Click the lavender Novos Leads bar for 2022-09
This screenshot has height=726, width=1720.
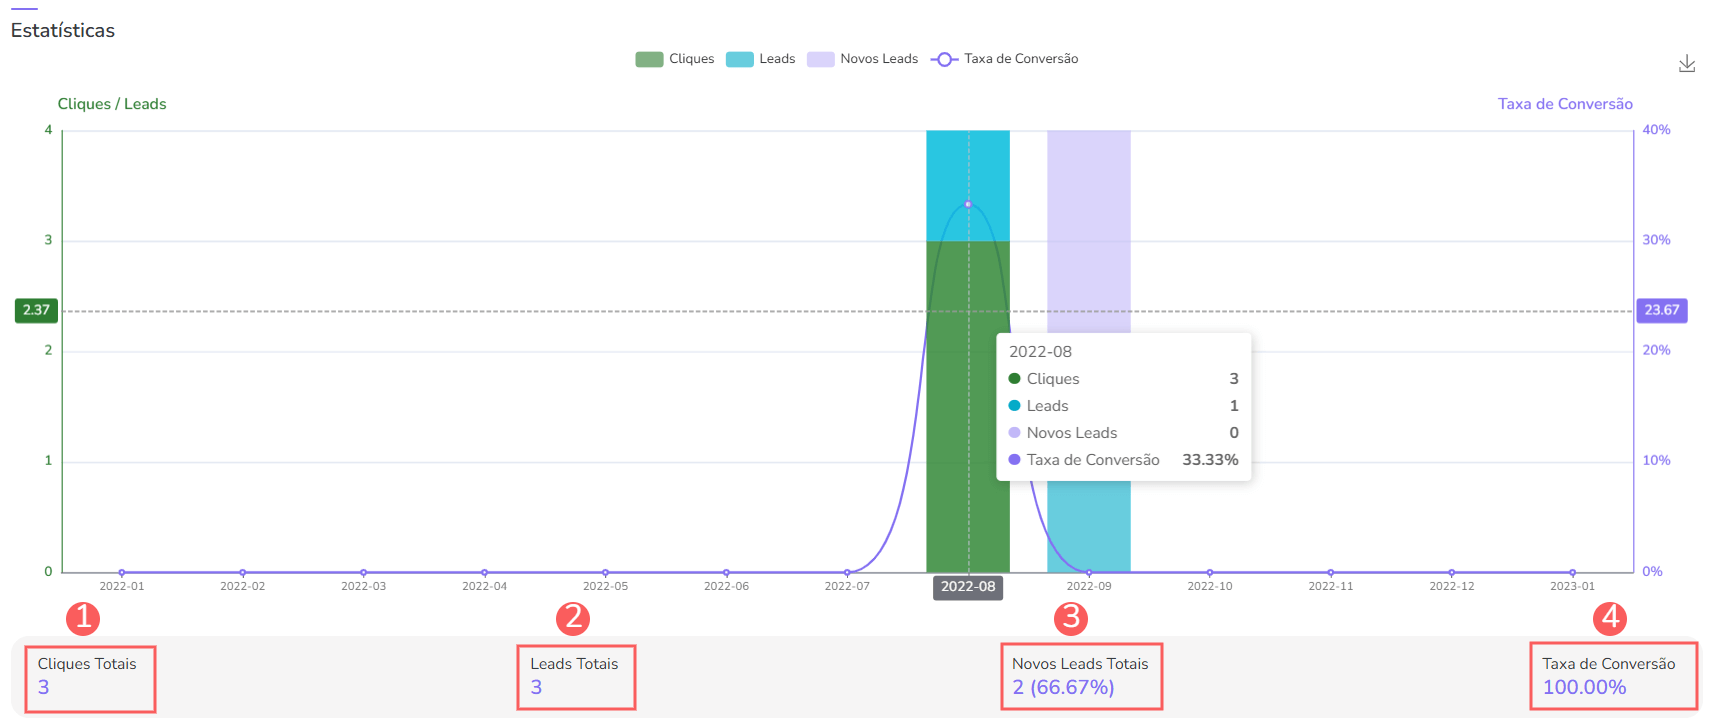point(1088,230)
